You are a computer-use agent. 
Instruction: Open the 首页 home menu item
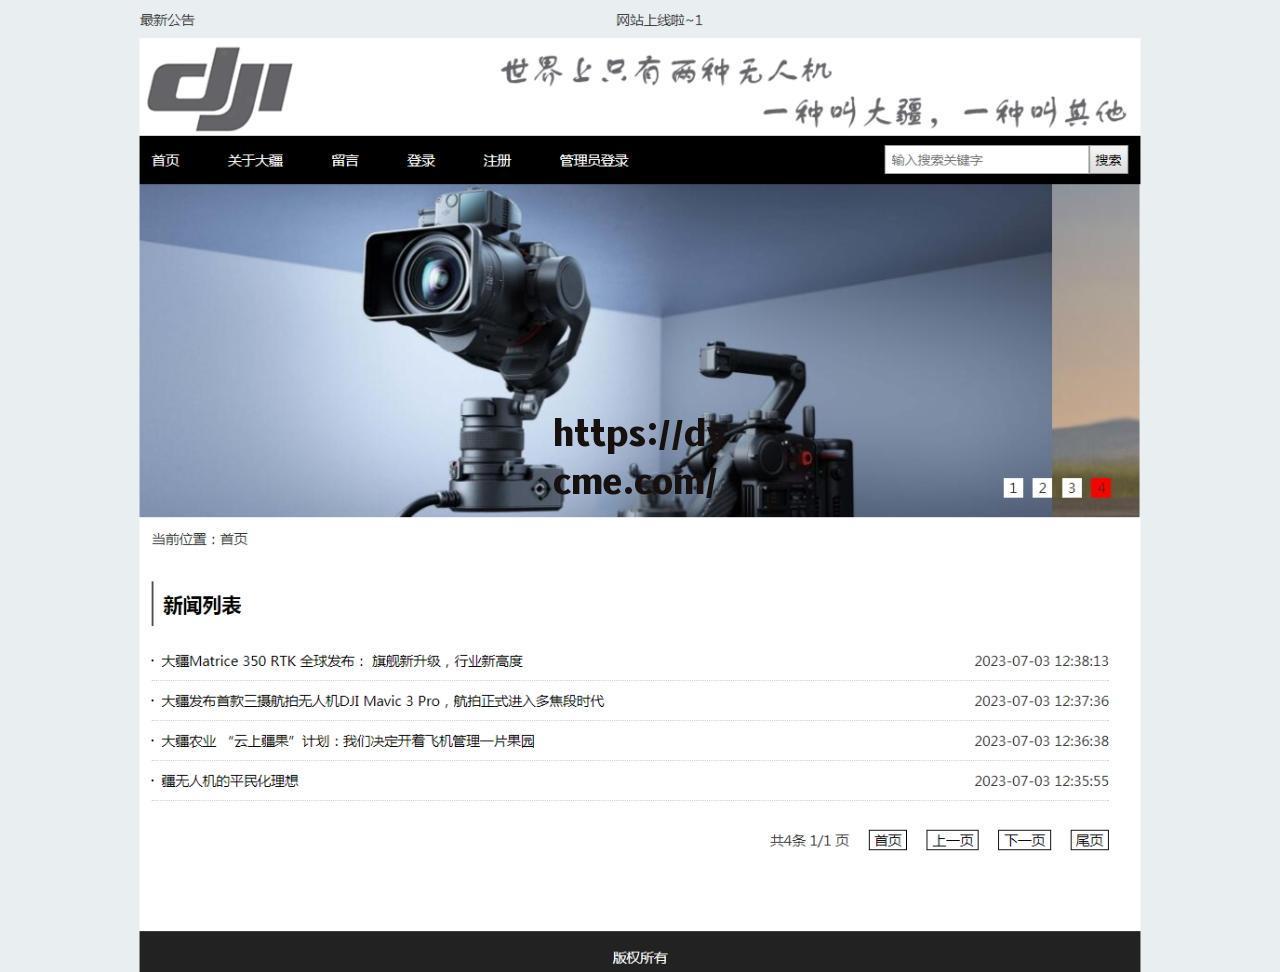[164, 160]
